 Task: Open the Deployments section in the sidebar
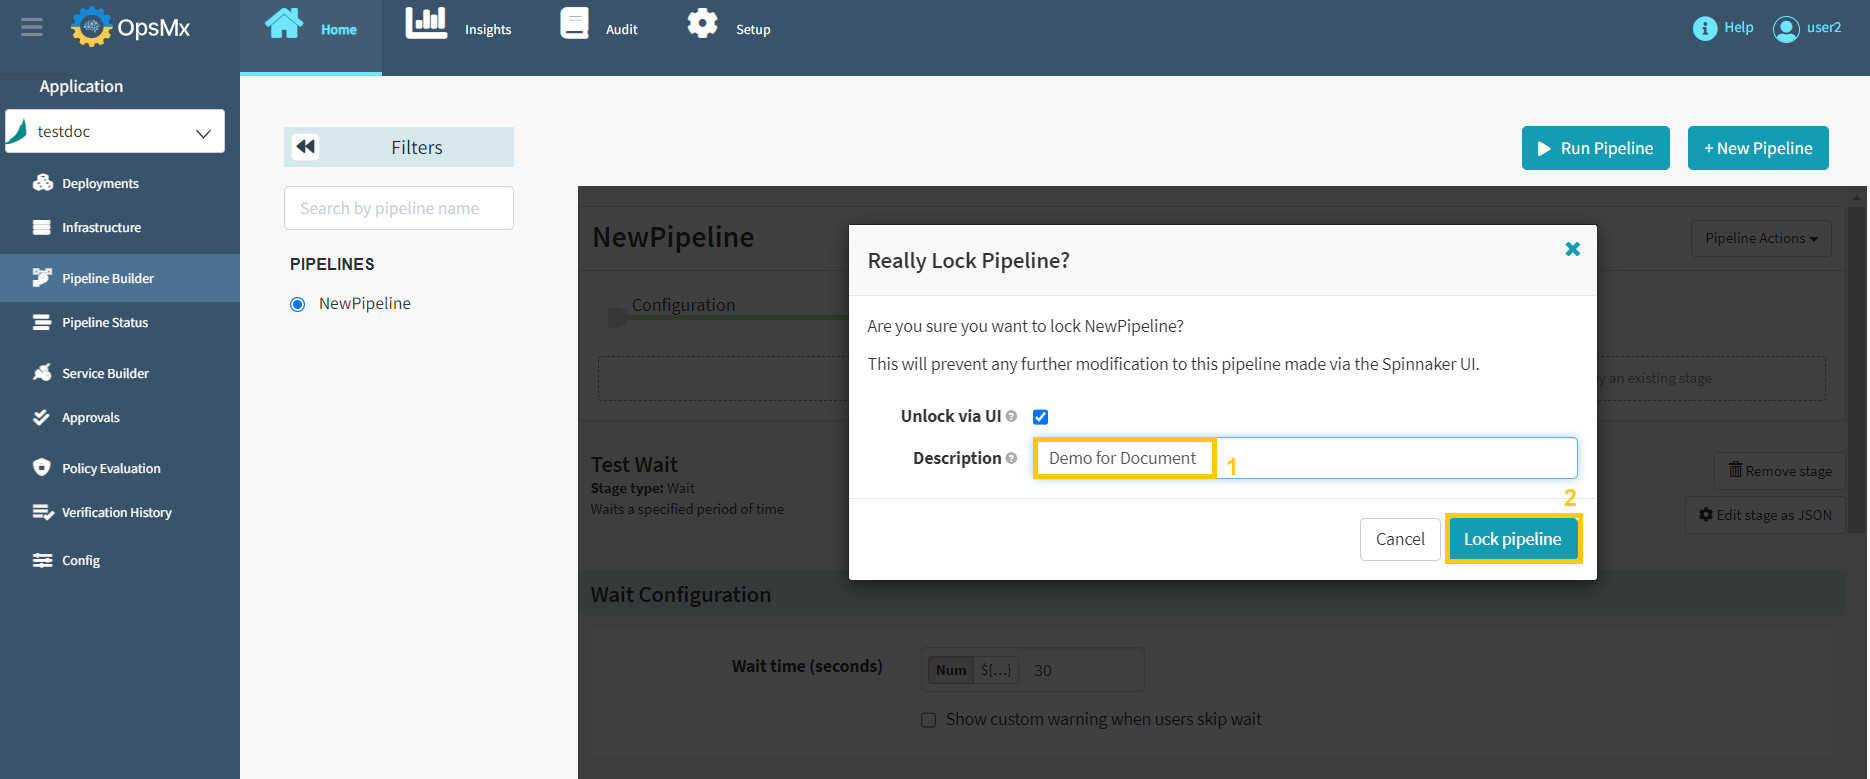(98, 183)
